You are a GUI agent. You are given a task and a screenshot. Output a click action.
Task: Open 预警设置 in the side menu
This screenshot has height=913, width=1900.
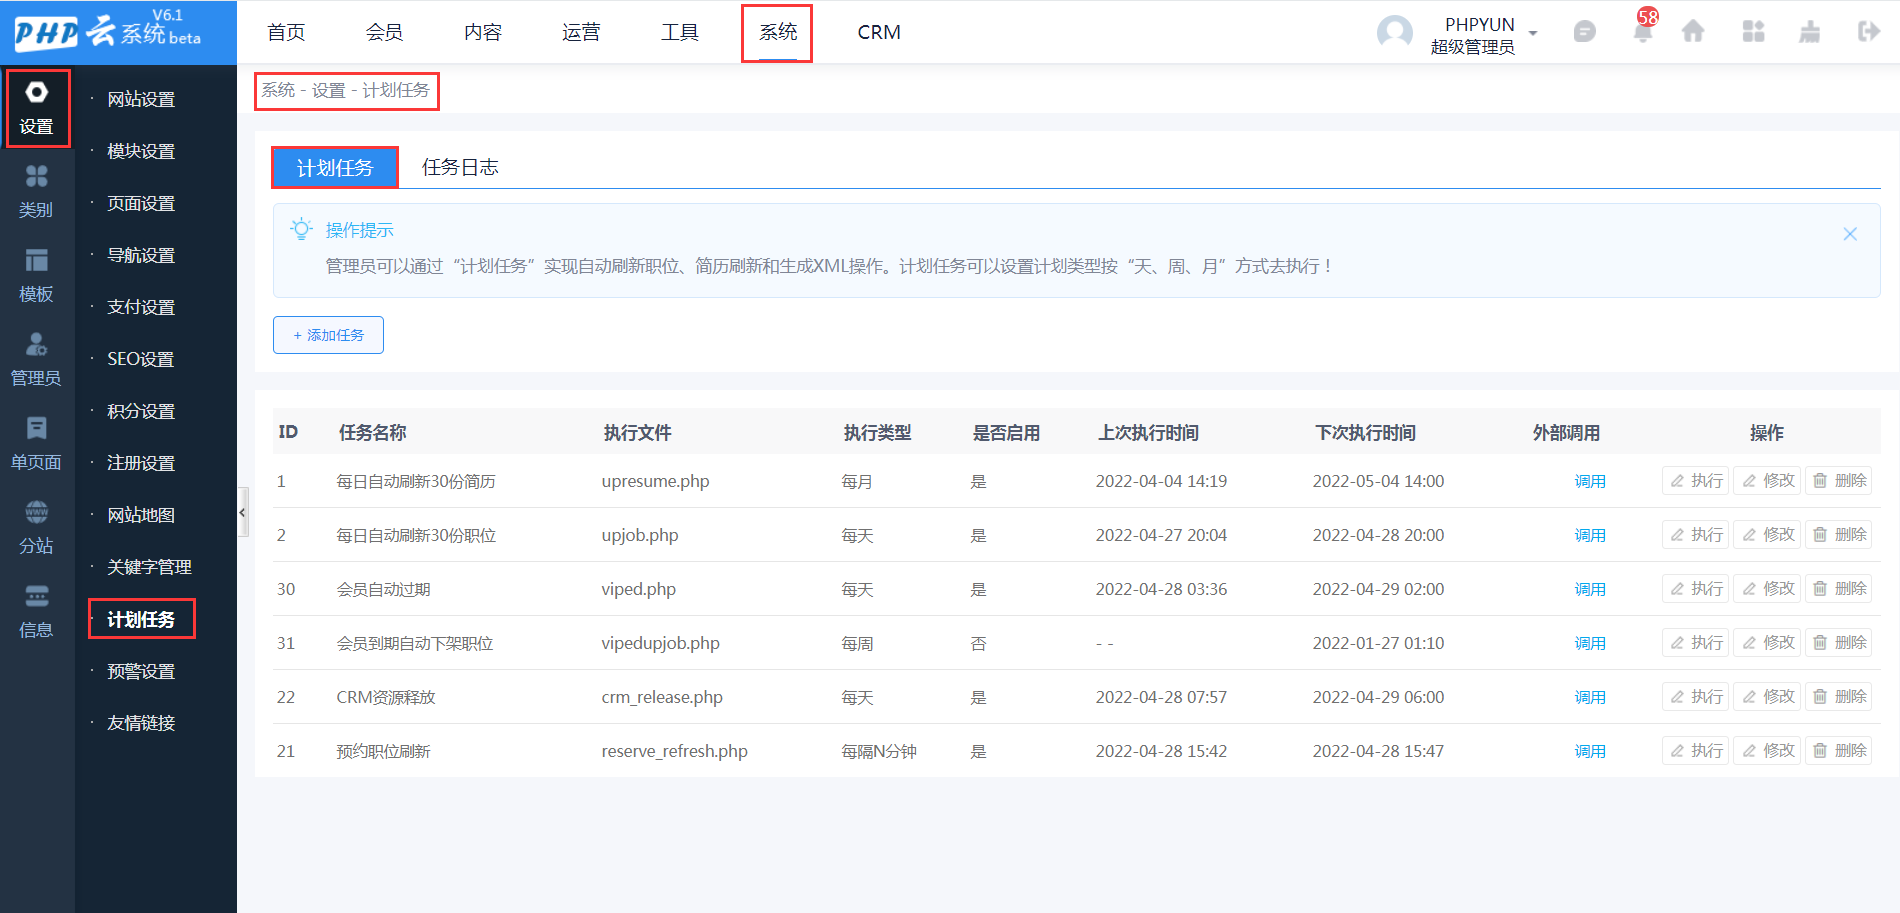[x=141, y=671]
